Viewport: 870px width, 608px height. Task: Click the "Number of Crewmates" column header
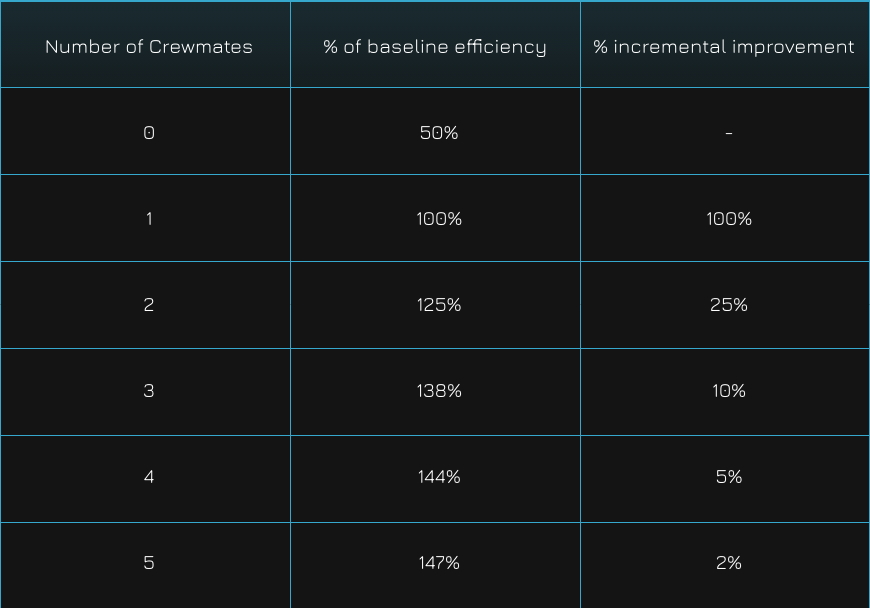148,47
